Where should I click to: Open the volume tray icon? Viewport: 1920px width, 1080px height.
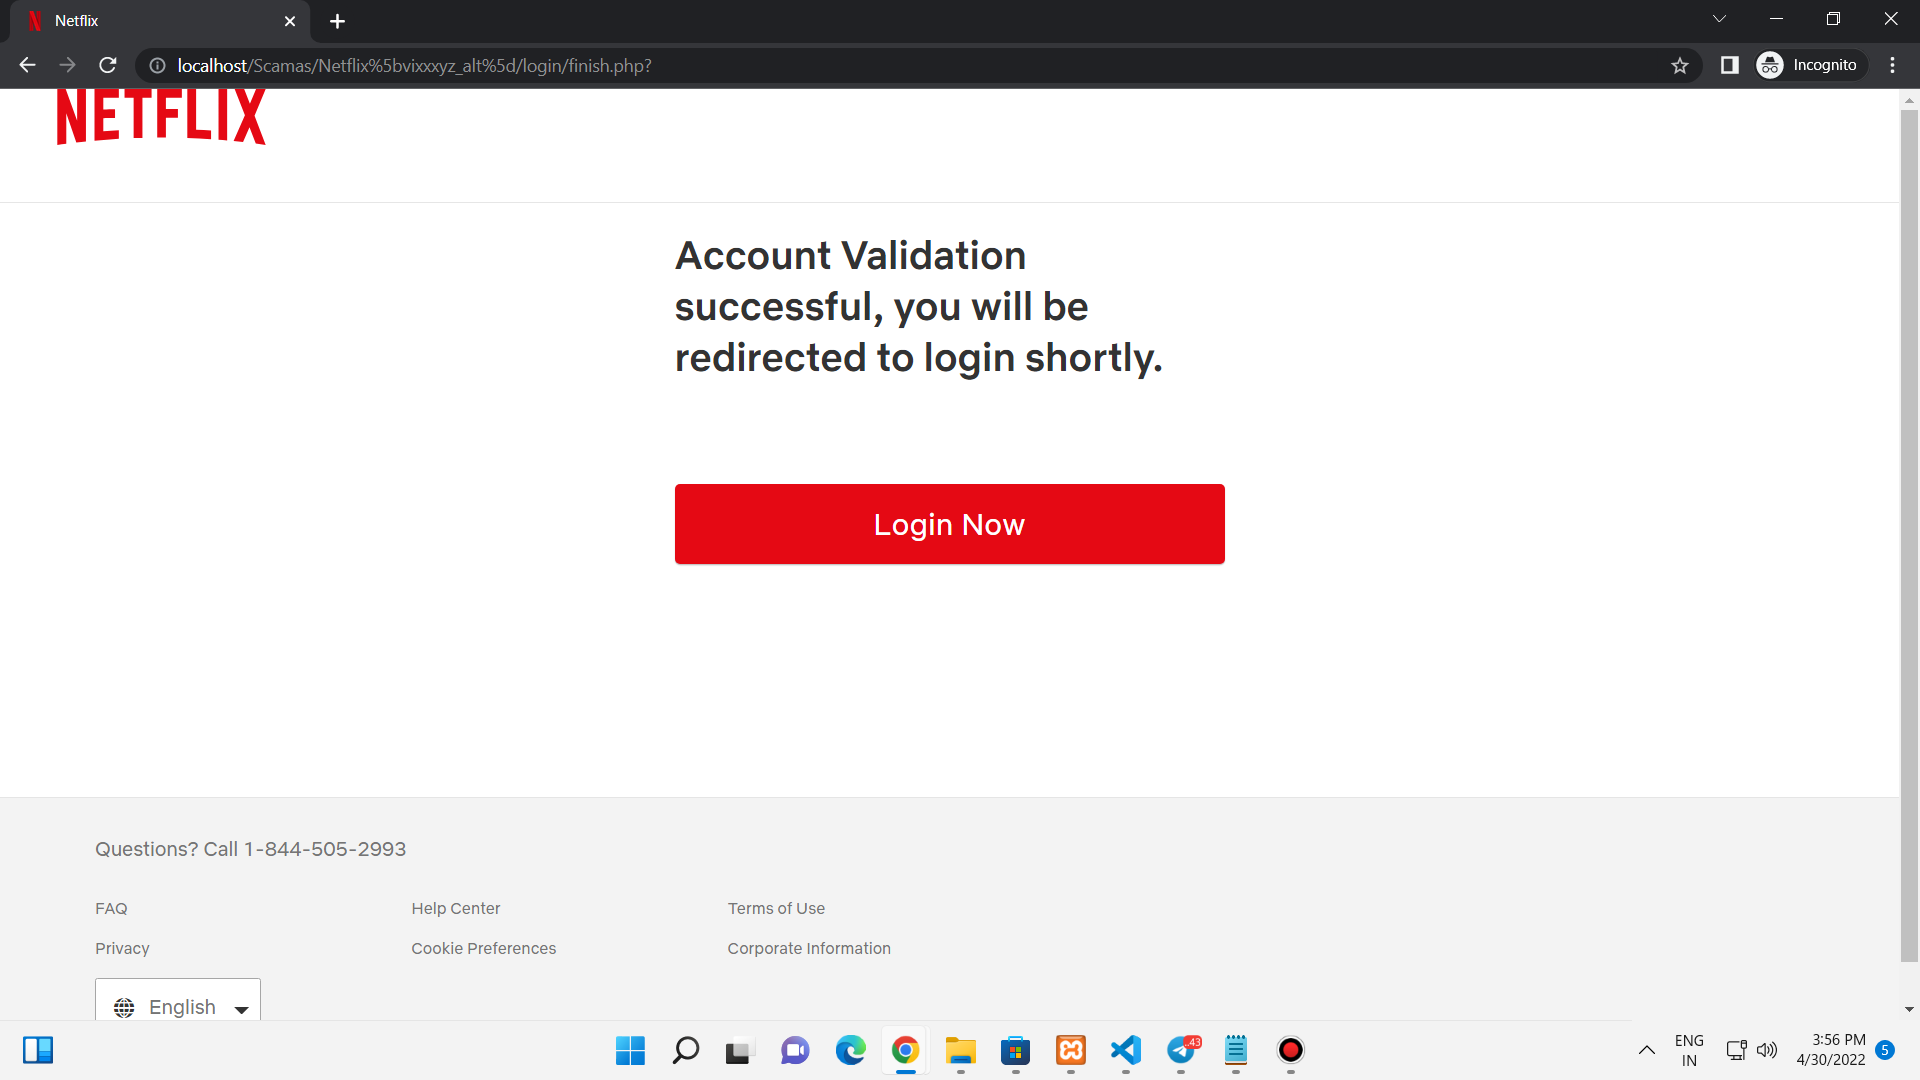click(1767, 1050)
